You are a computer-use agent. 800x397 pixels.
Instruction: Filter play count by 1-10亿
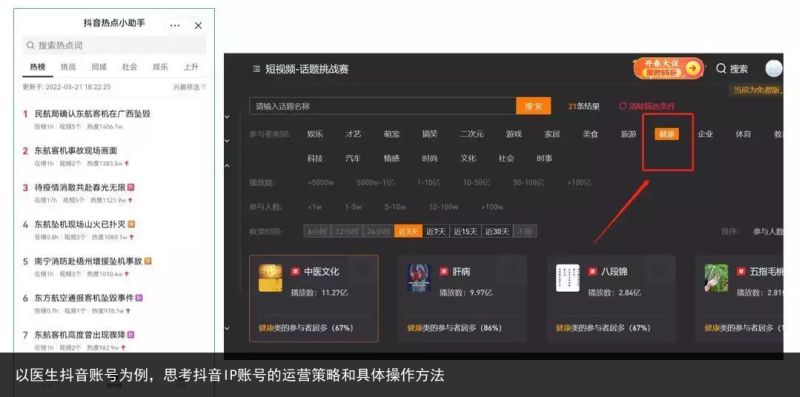429,182
